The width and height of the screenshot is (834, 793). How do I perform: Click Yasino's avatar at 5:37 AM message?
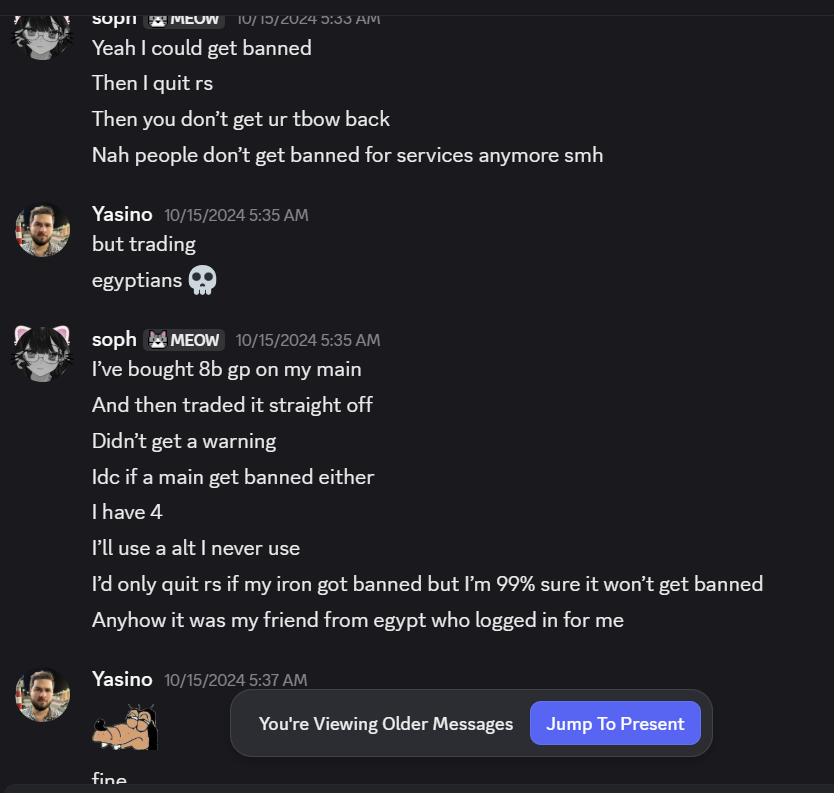click(x=43, y=695)
